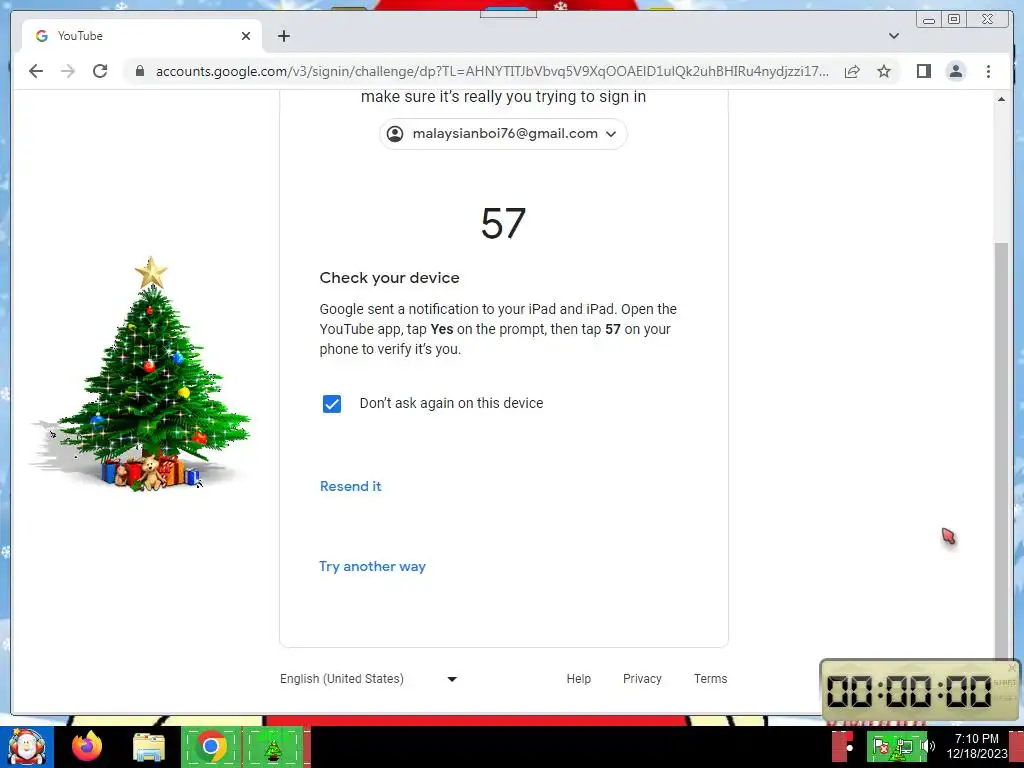Open Action Center flag tray icon
Screen dimensions: 1024x768
click(880, 746)
